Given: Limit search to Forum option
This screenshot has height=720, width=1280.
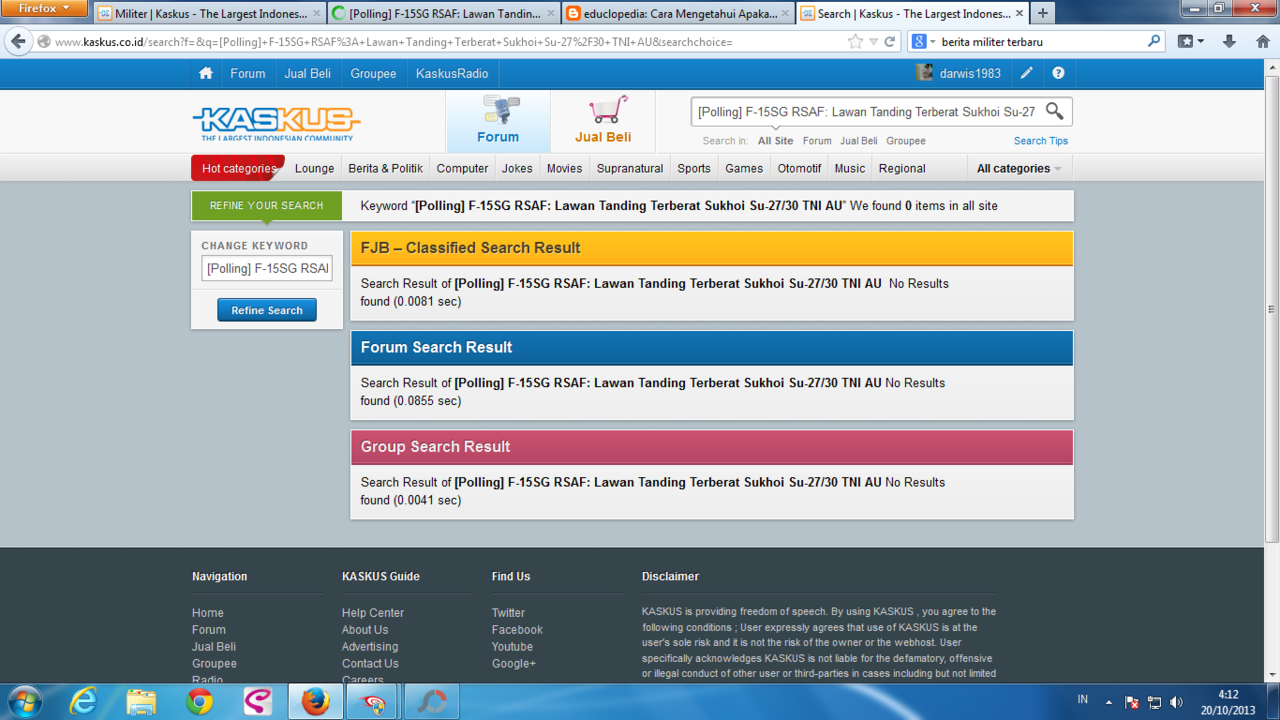Looking at the screenshot, I should coord(817,141).
